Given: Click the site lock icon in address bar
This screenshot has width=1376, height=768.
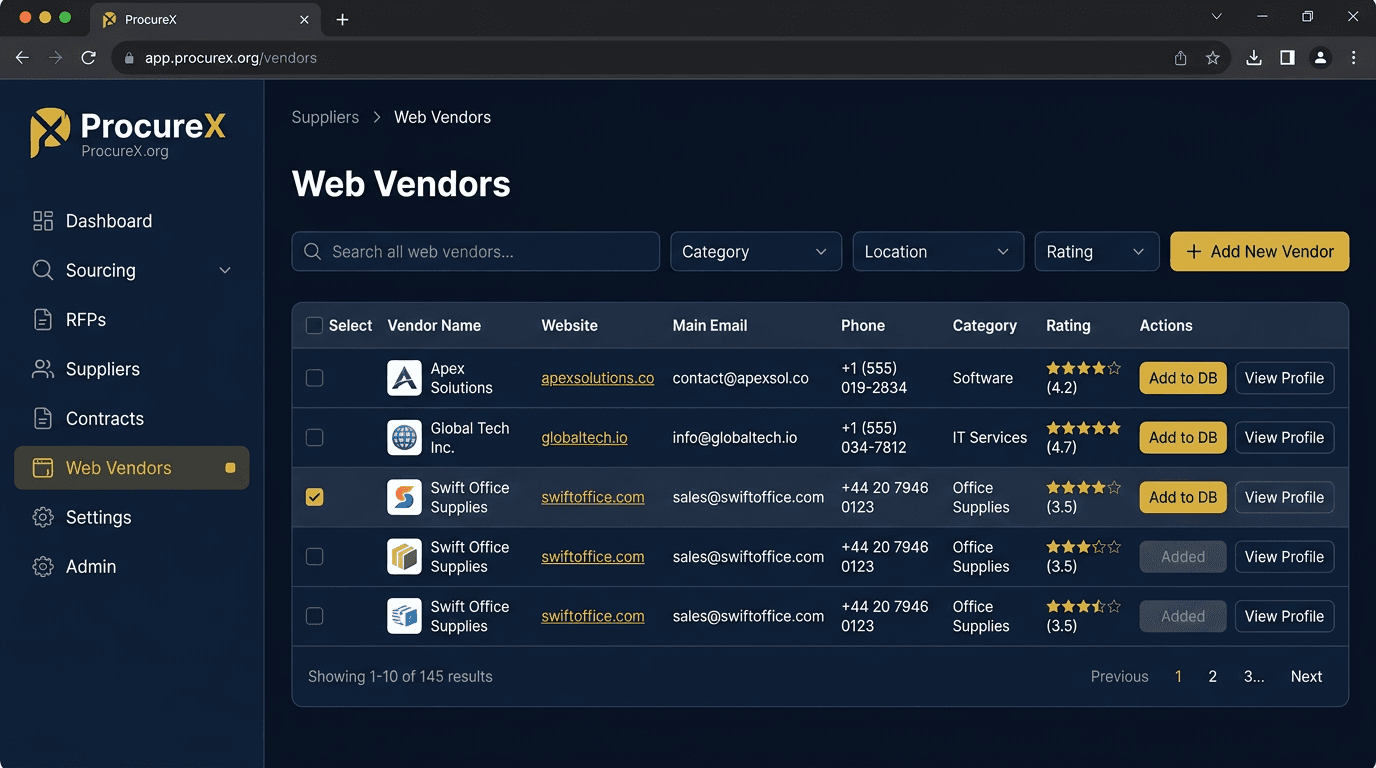Looking at the screenshot, I should click(x=129, y=58).
